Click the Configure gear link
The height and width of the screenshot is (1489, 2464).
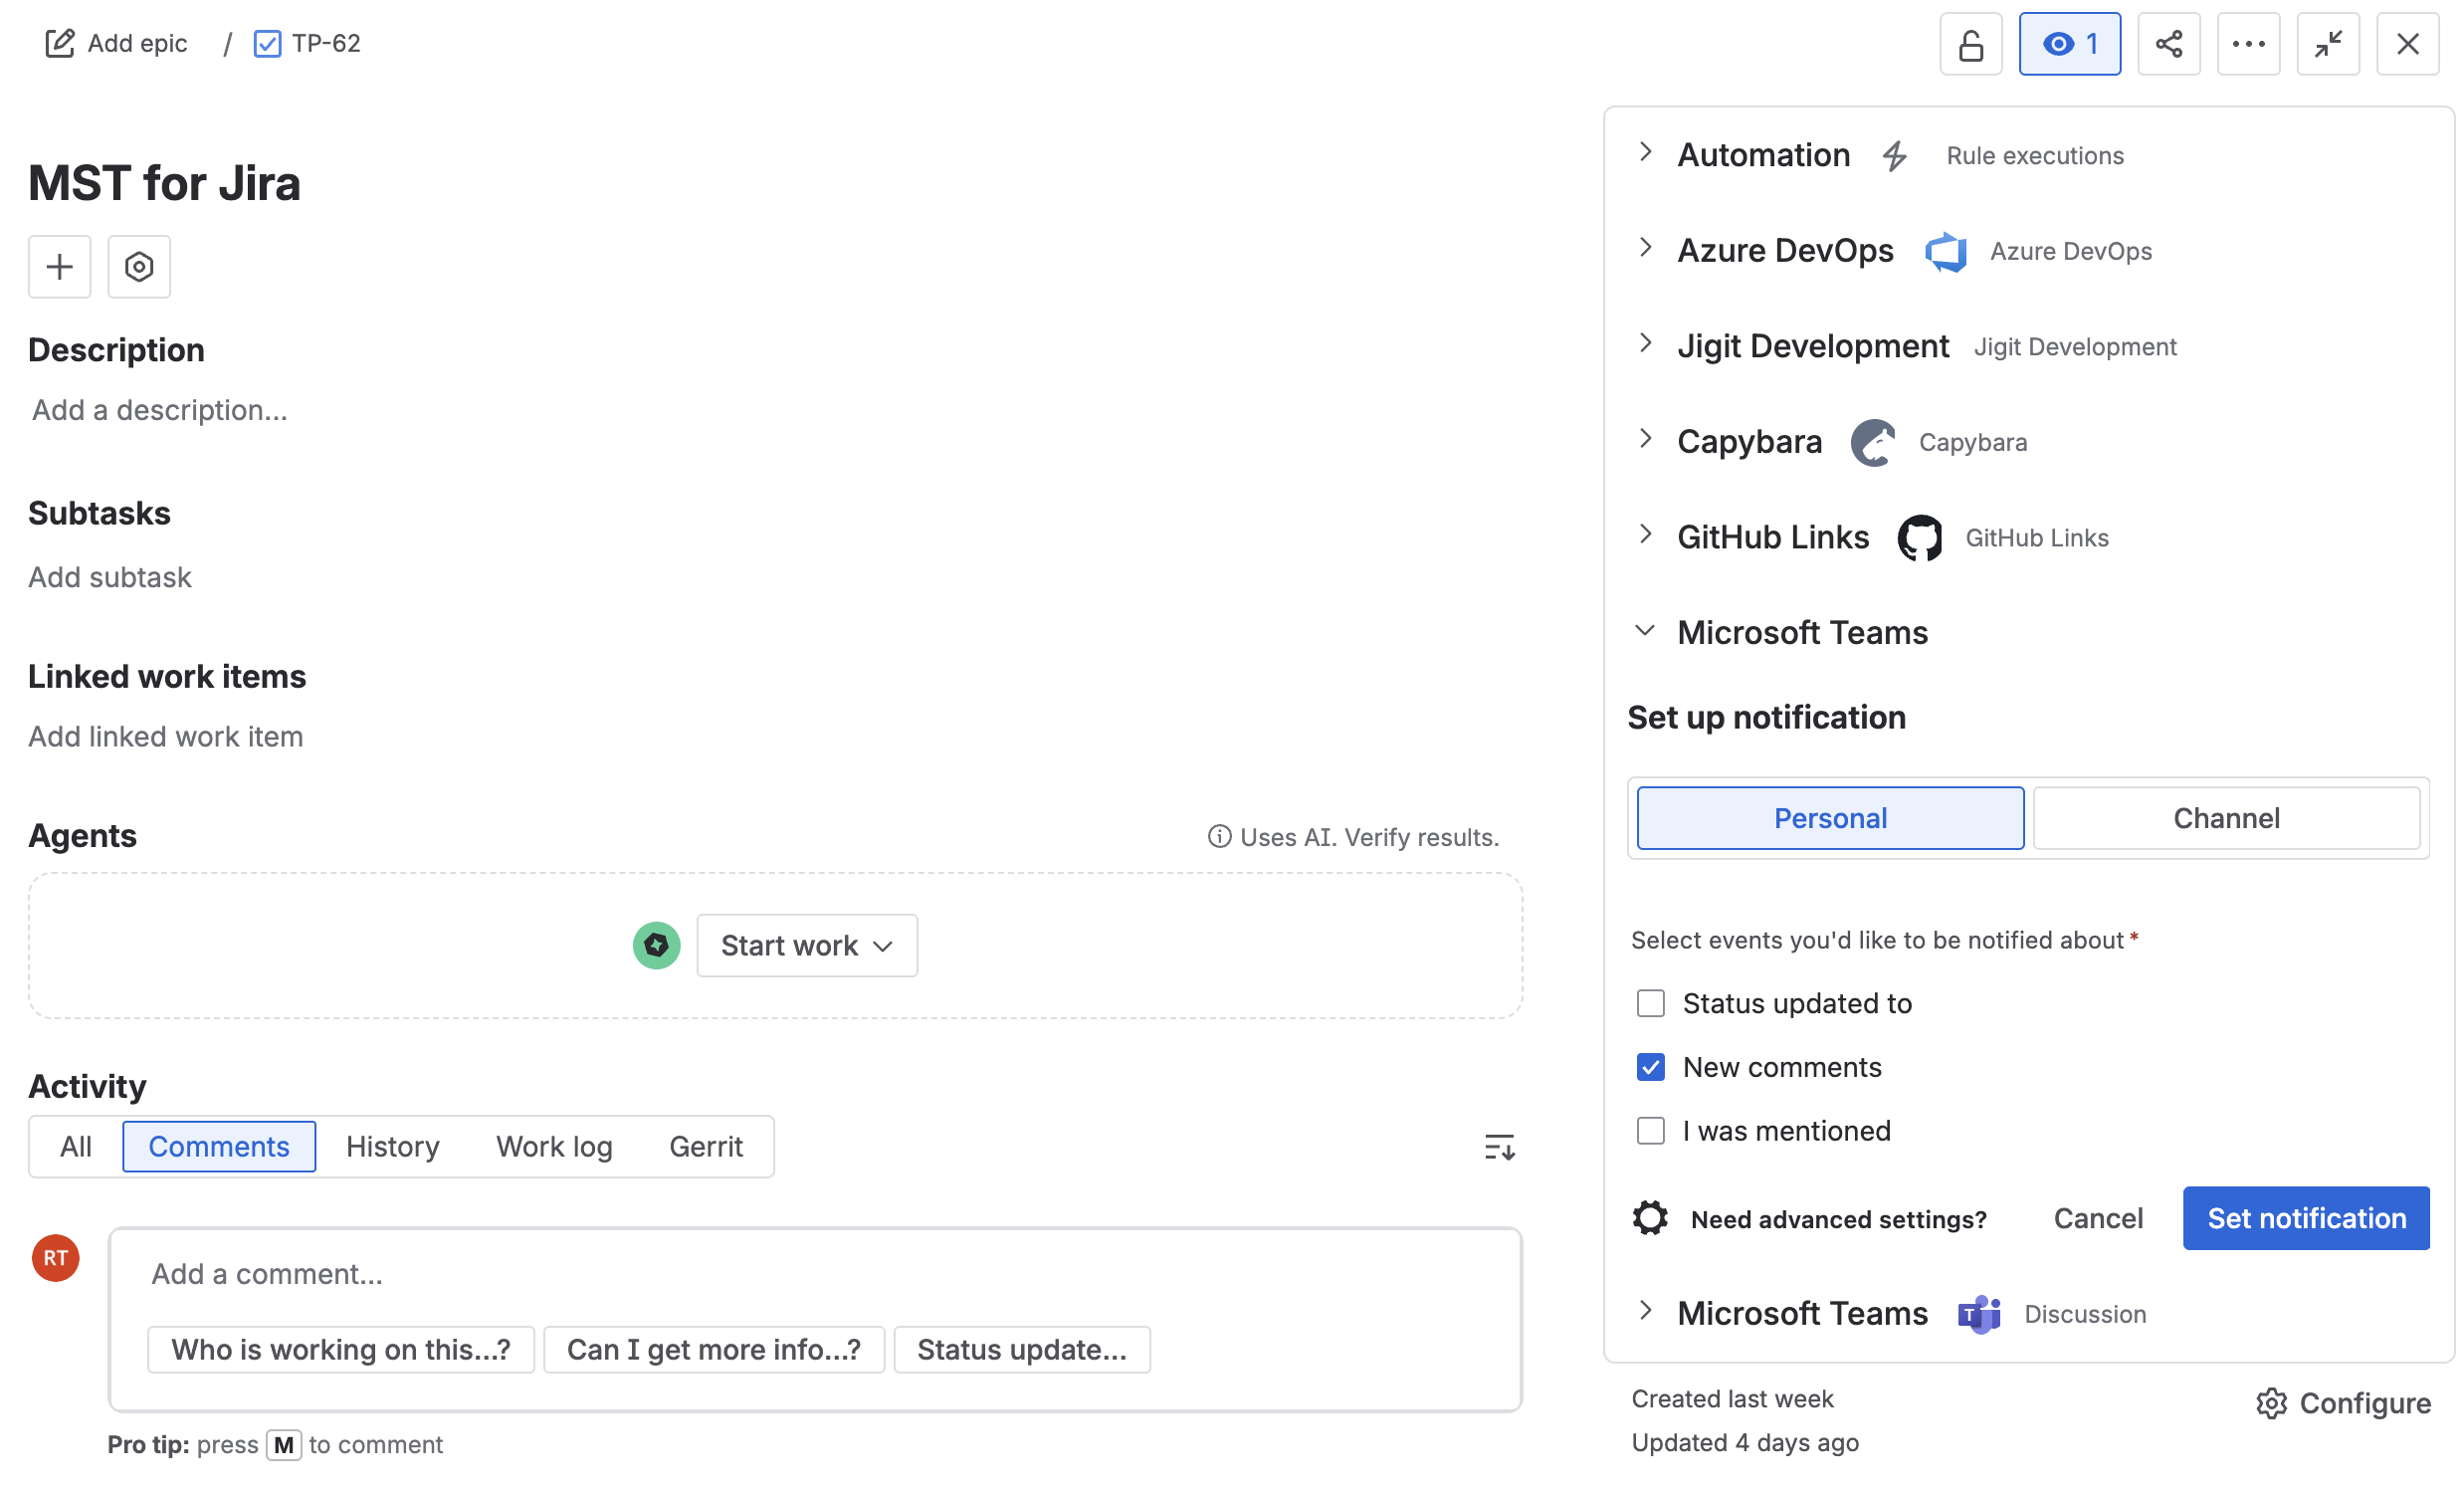point(2343,1403)
